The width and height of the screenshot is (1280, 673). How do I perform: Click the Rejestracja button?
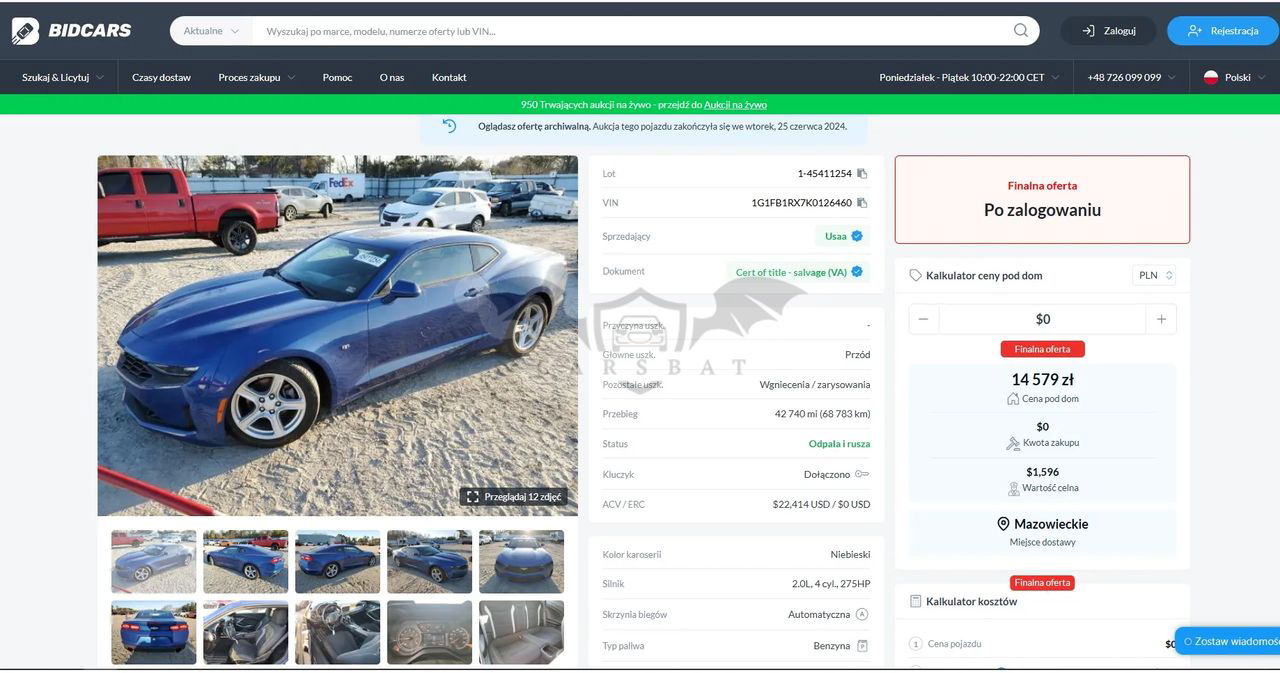(x=1222, y=31)
